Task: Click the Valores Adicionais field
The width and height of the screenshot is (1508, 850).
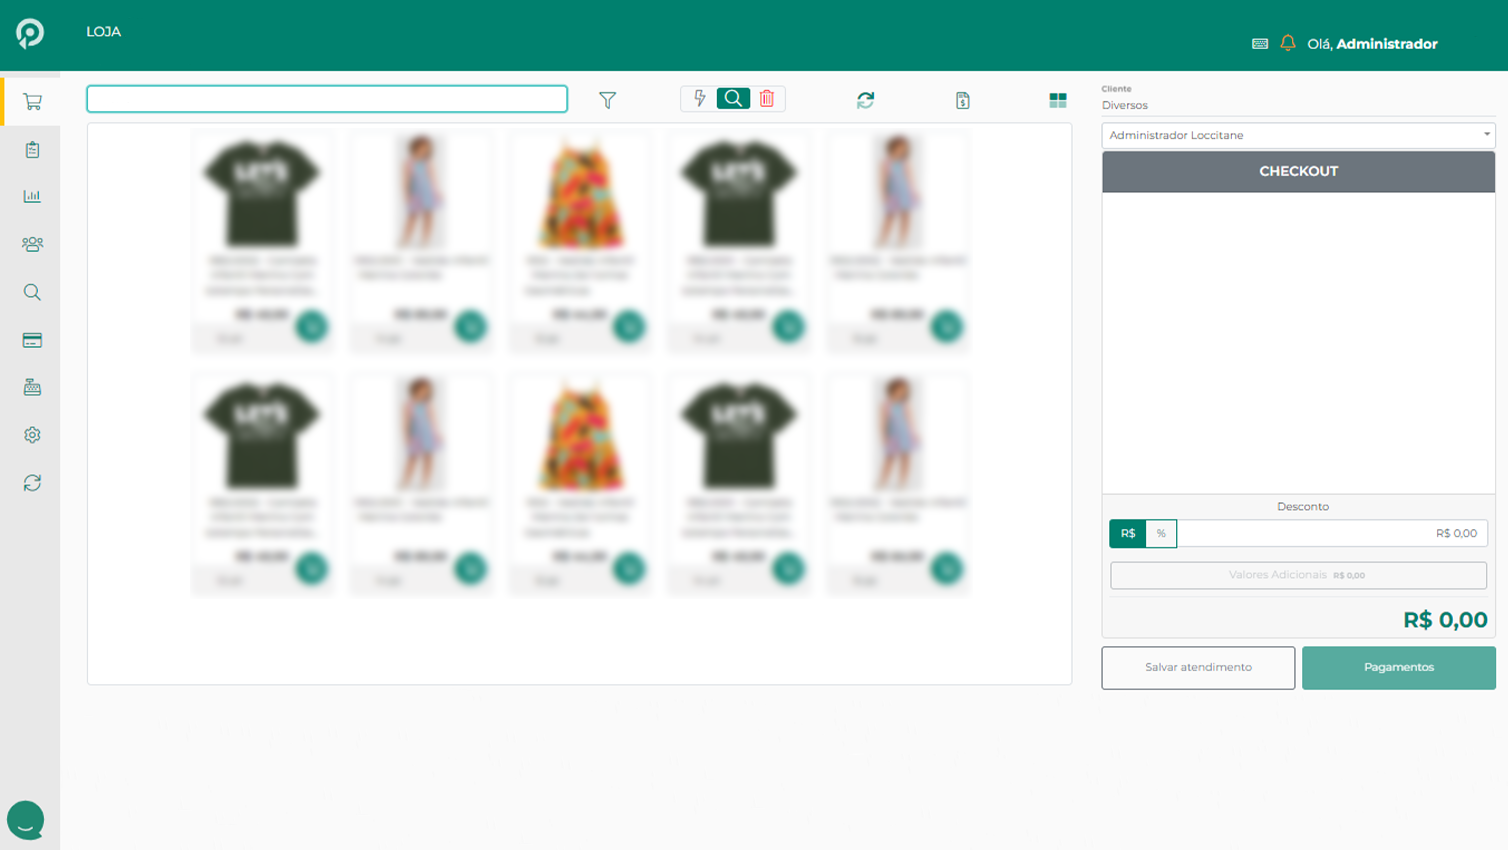Action: (1298, 575)
